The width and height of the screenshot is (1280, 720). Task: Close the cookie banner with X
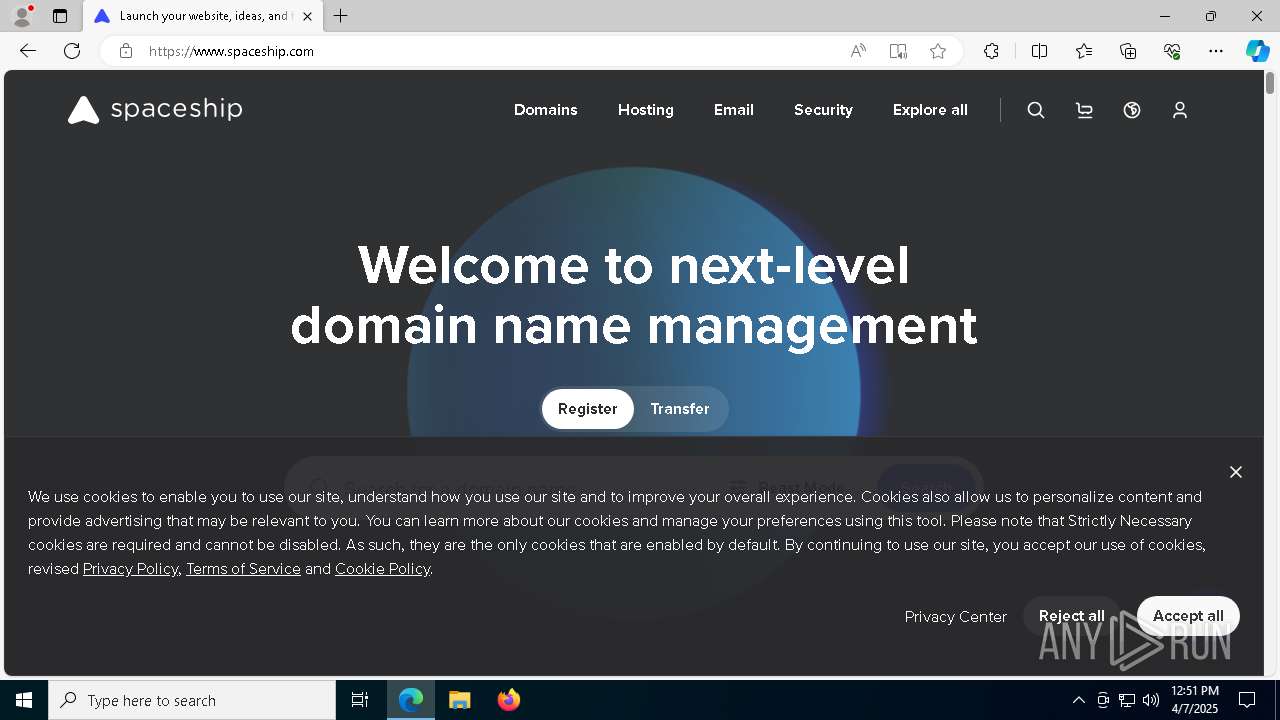(x=1236, y=472)
